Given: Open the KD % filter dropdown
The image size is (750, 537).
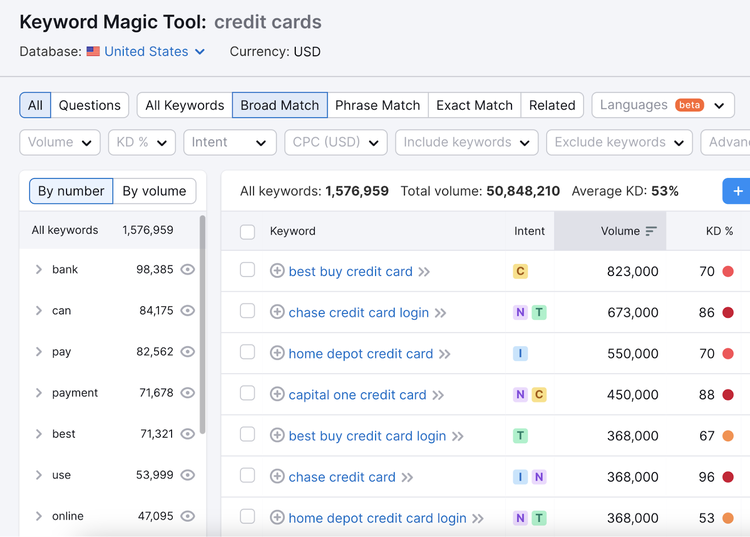Looking at the screenshot, I should (x=142, y=142).
